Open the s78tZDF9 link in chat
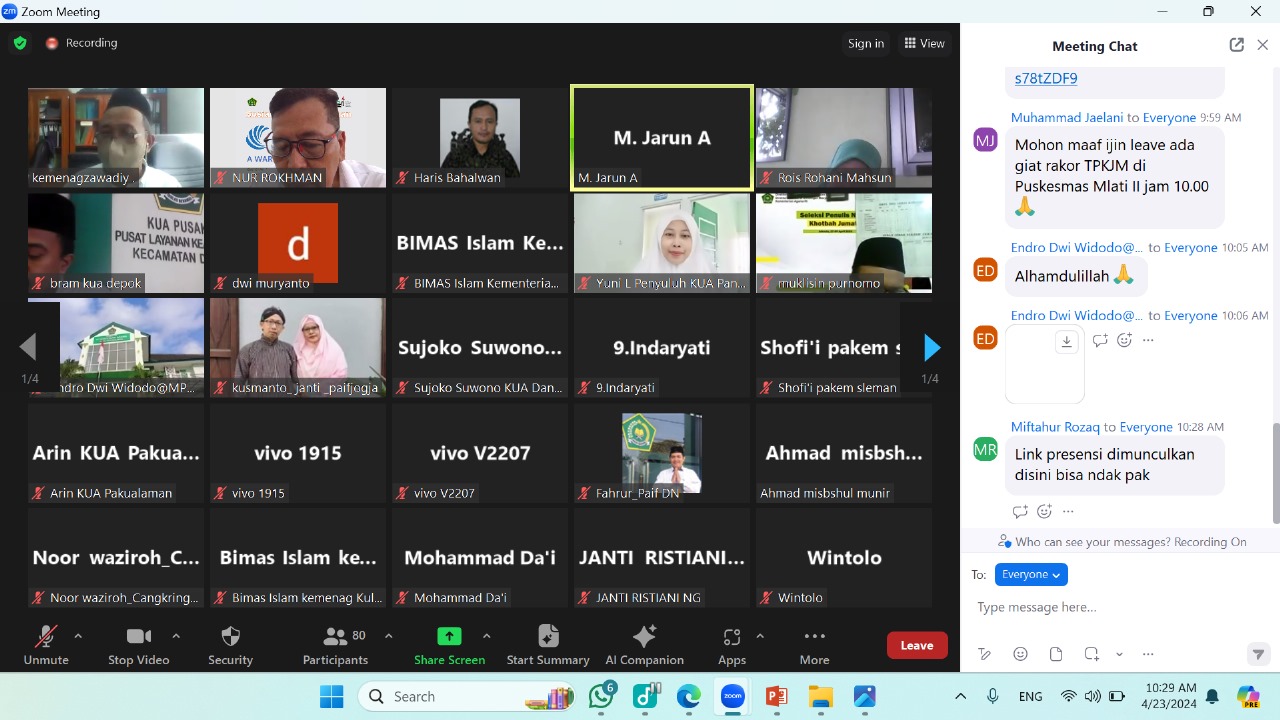 point(1046,78)
